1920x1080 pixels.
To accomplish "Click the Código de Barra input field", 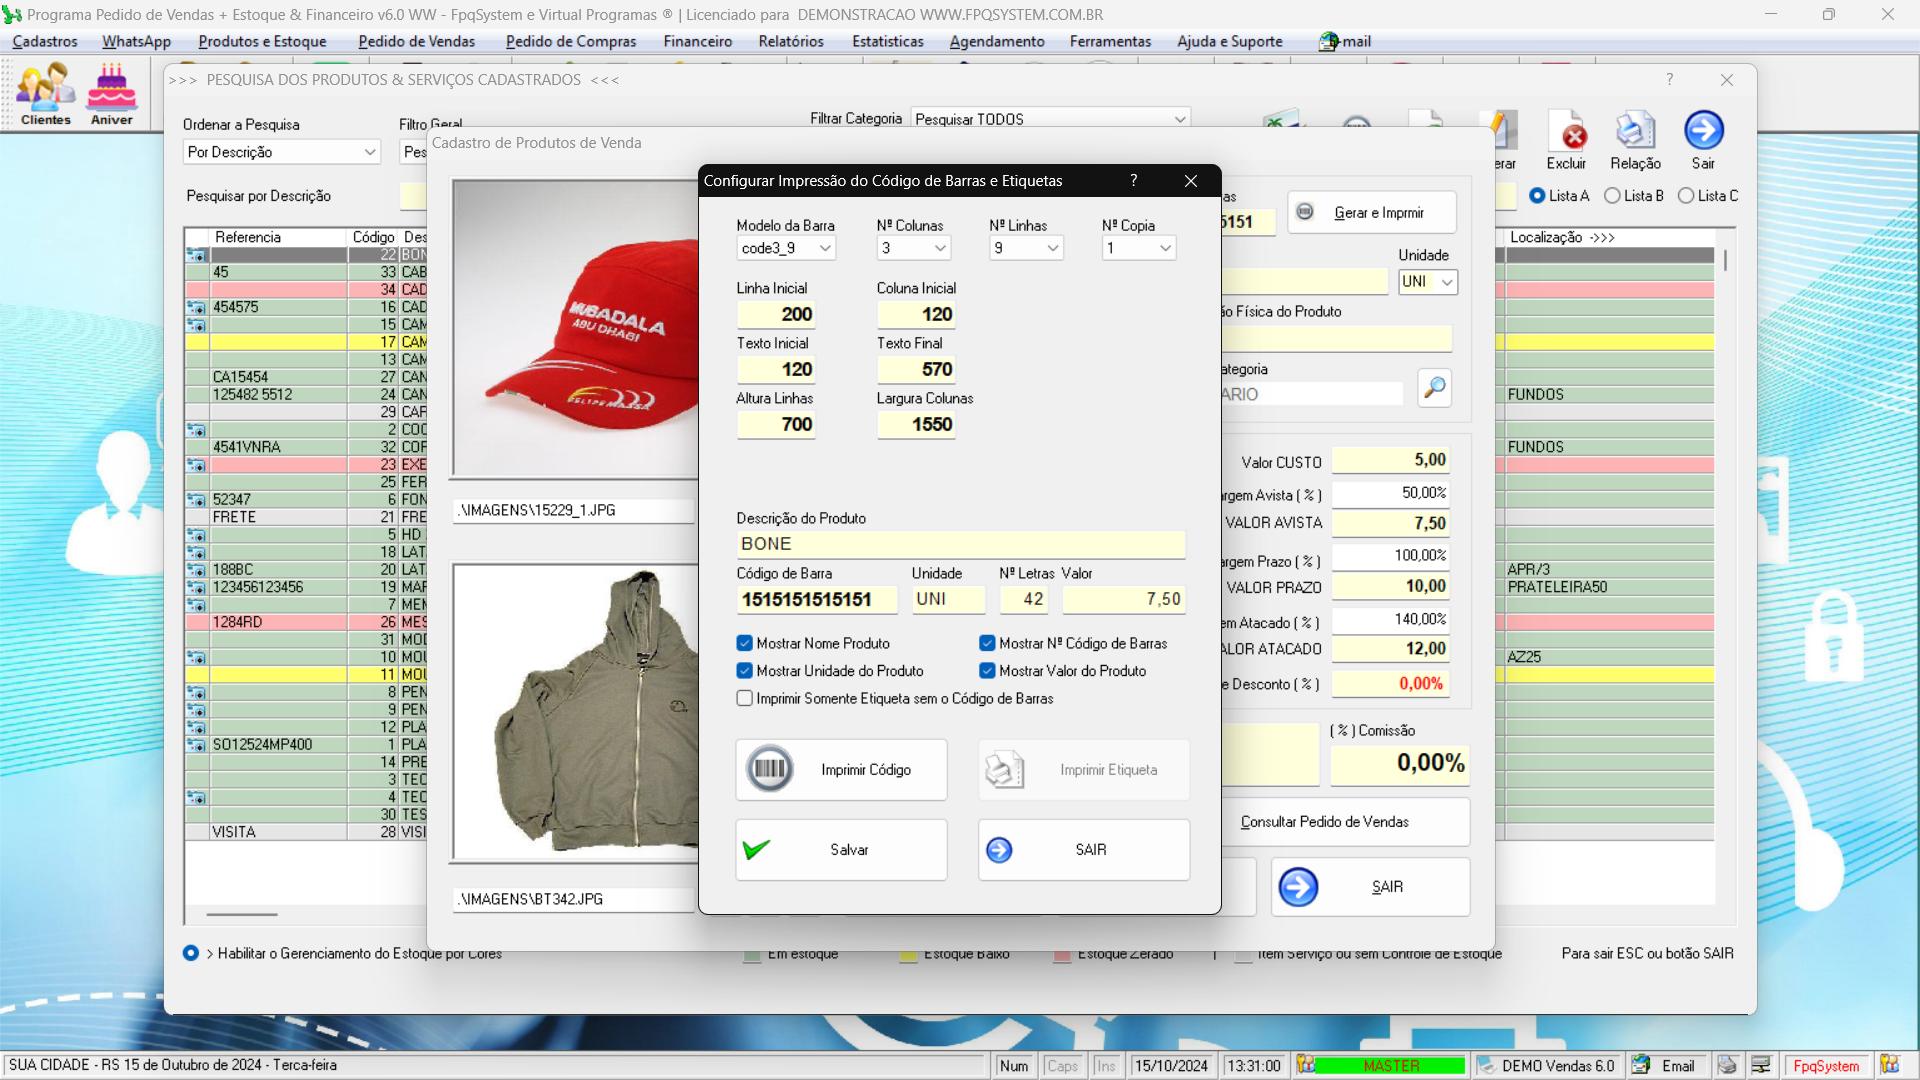I will tap(818, 599).
